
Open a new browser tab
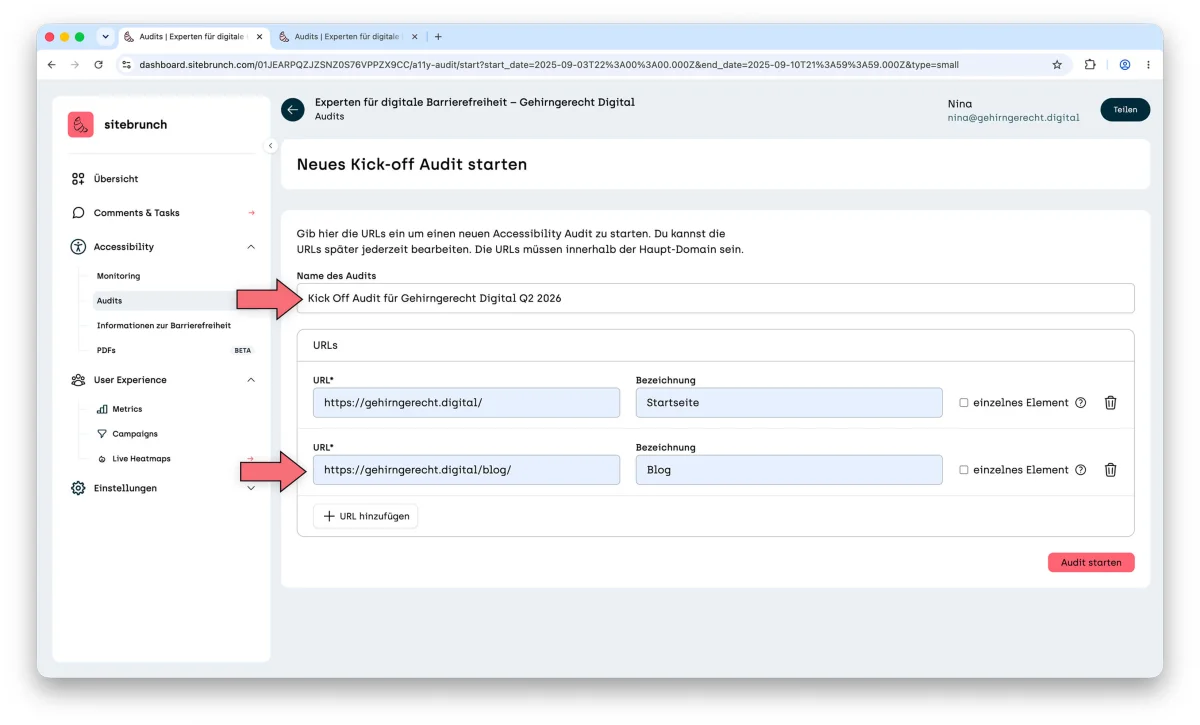[438, 37]
